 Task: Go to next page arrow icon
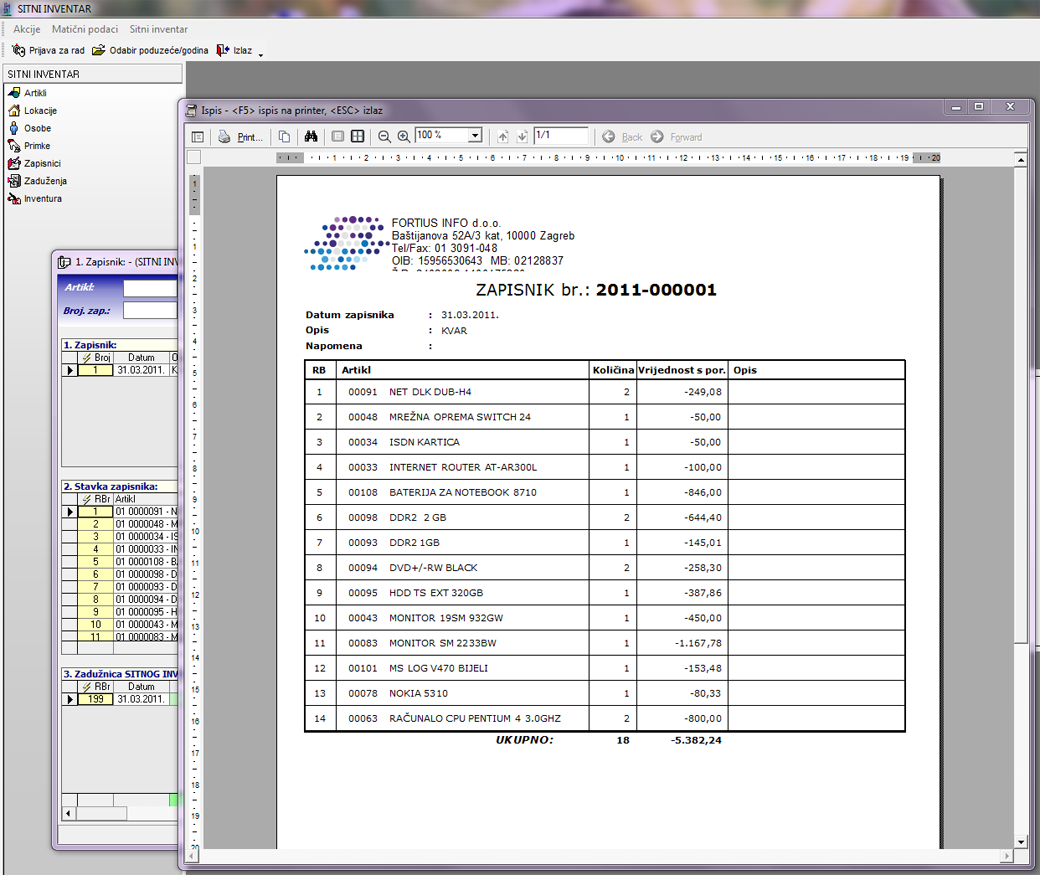pyautogui.click(x=522, y=137)
